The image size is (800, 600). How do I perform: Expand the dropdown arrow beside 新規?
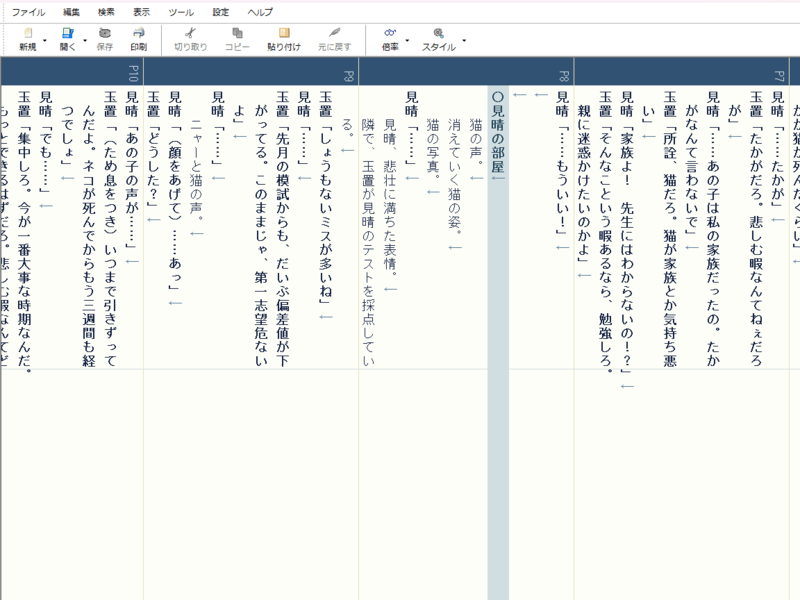pos(45,41)
